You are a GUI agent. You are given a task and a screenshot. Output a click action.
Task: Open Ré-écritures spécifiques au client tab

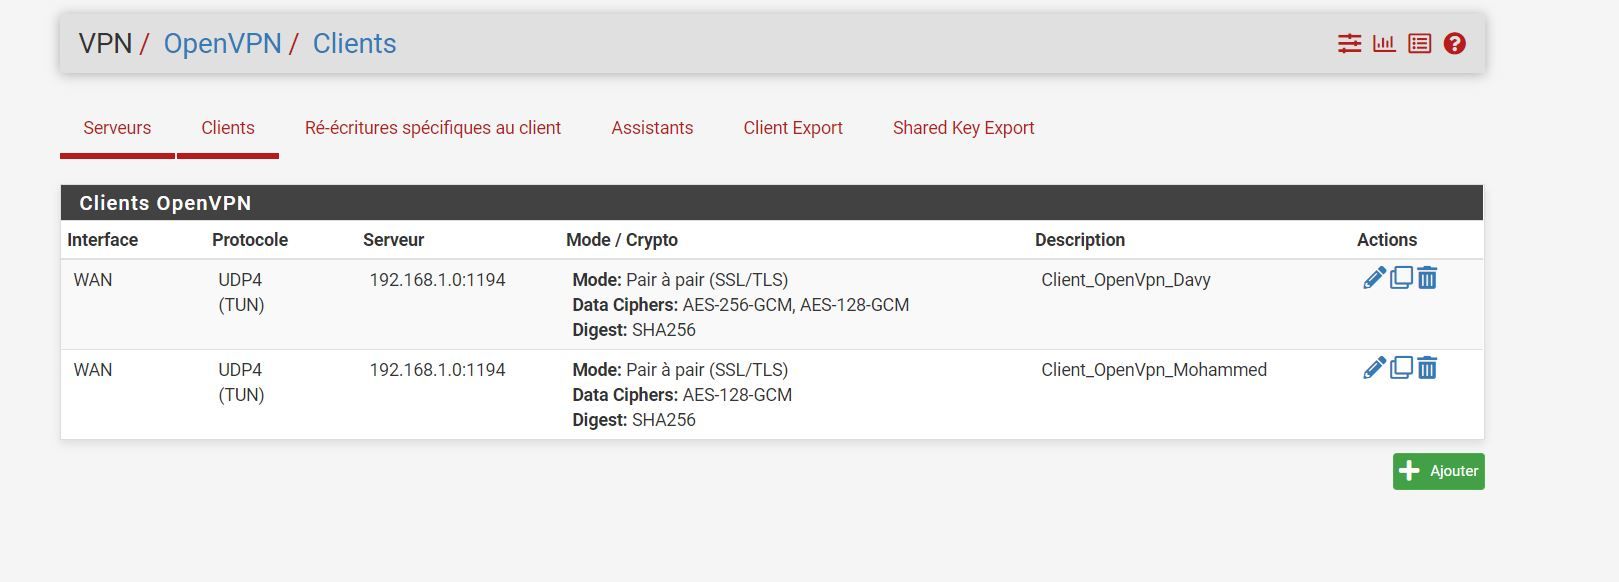coord(432,128)
